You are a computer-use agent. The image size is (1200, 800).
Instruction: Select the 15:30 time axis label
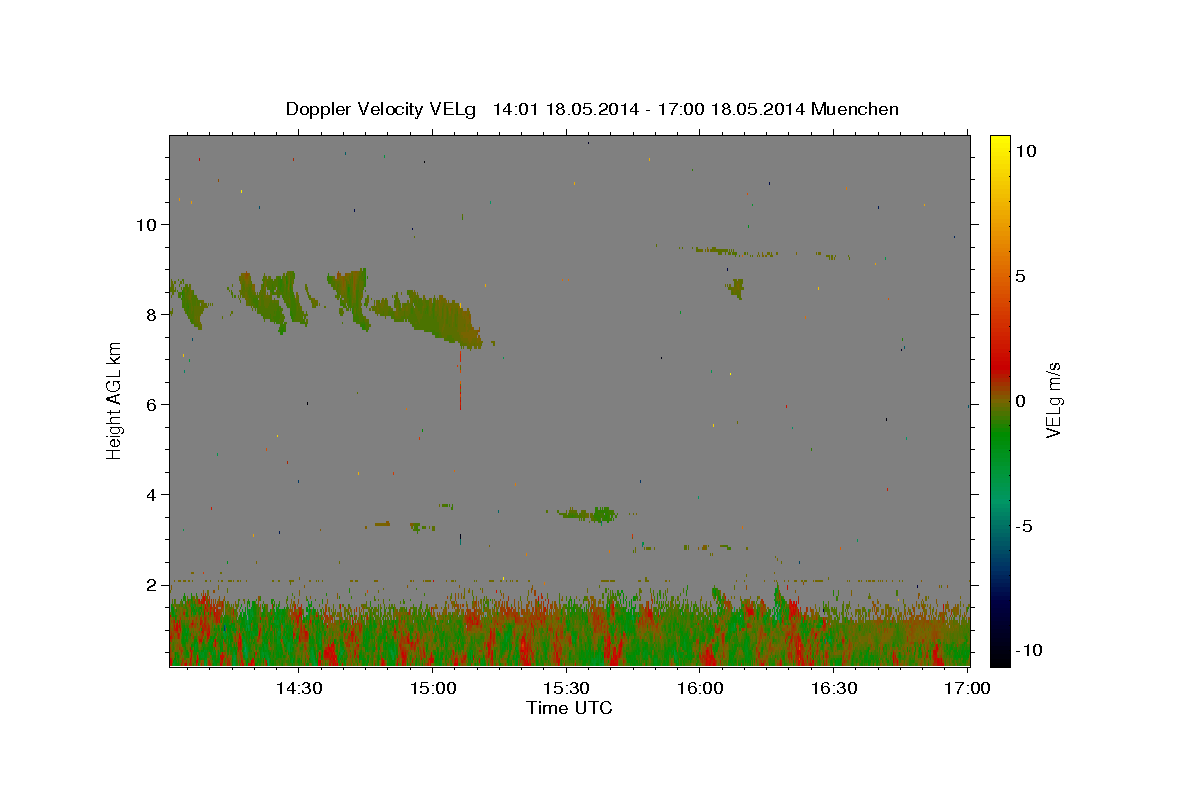pos(566,688)
